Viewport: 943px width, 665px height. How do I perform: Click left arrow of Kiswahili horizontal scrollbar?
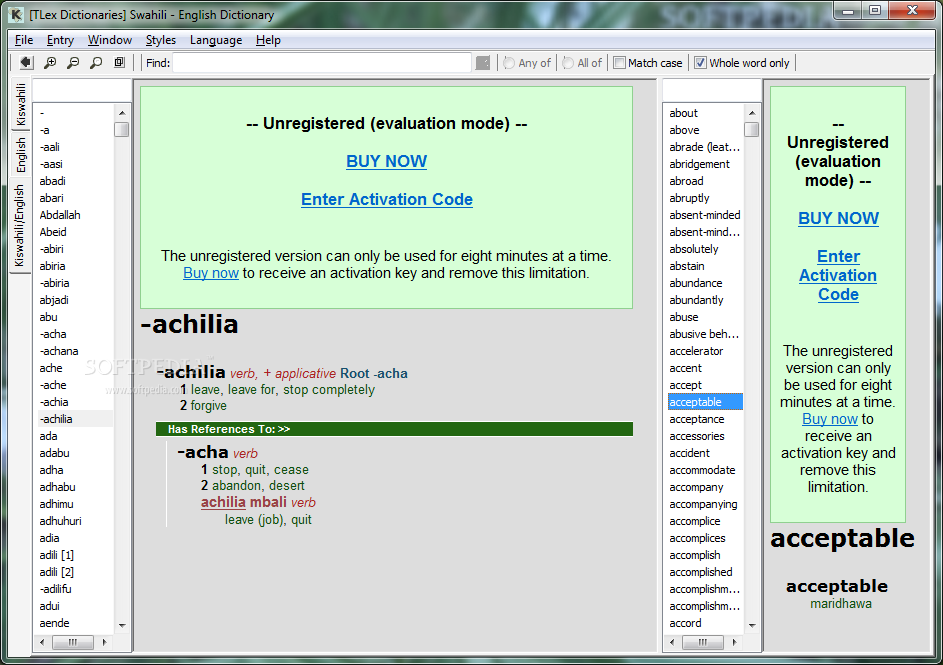[x=42, y=642]
